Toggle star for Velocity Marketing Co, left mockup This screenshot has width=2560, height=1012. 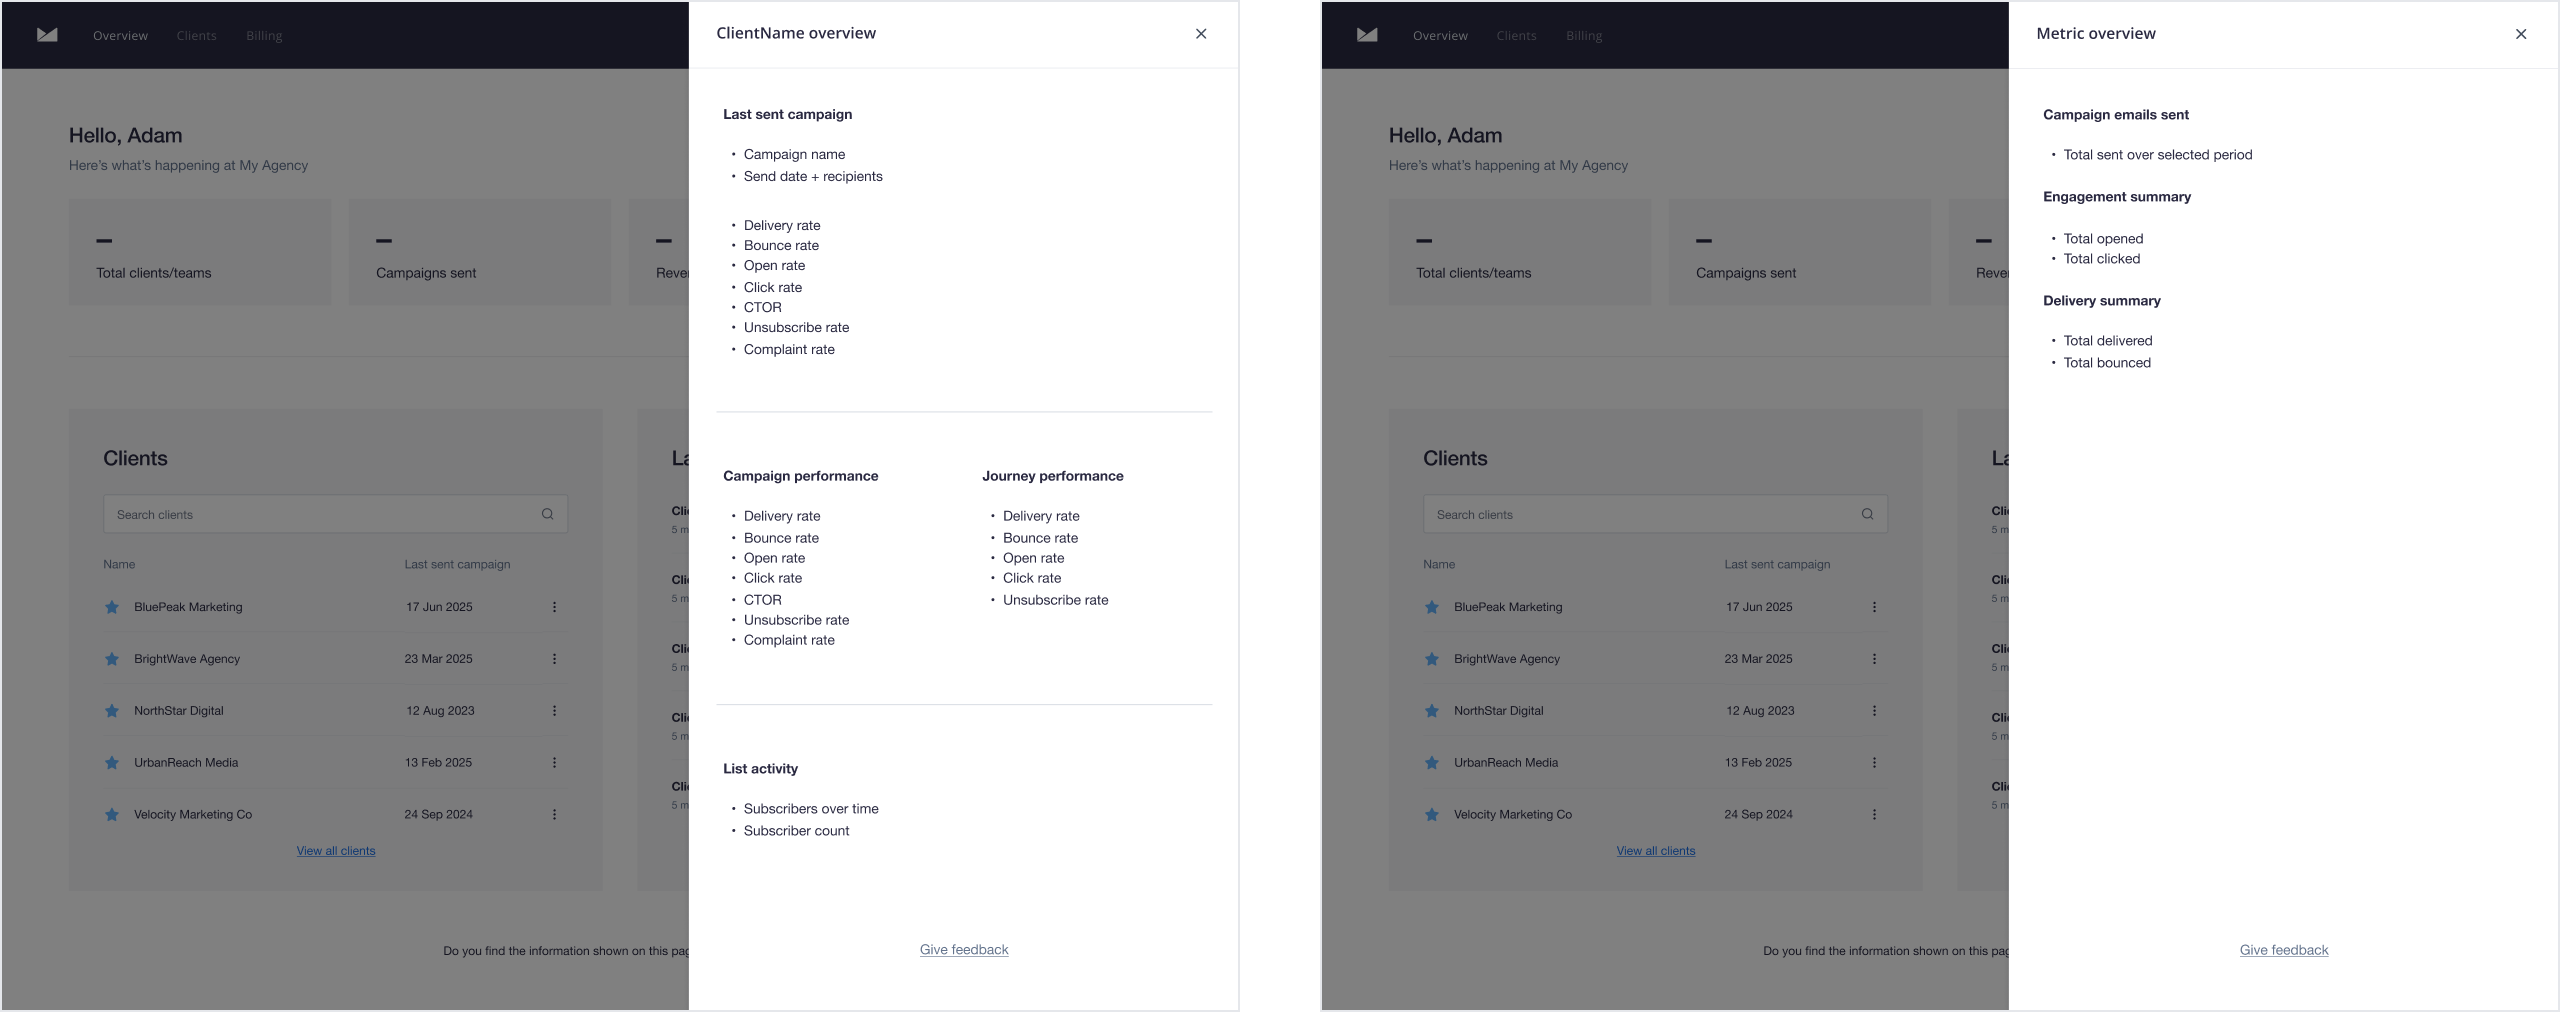click(112, 815)
